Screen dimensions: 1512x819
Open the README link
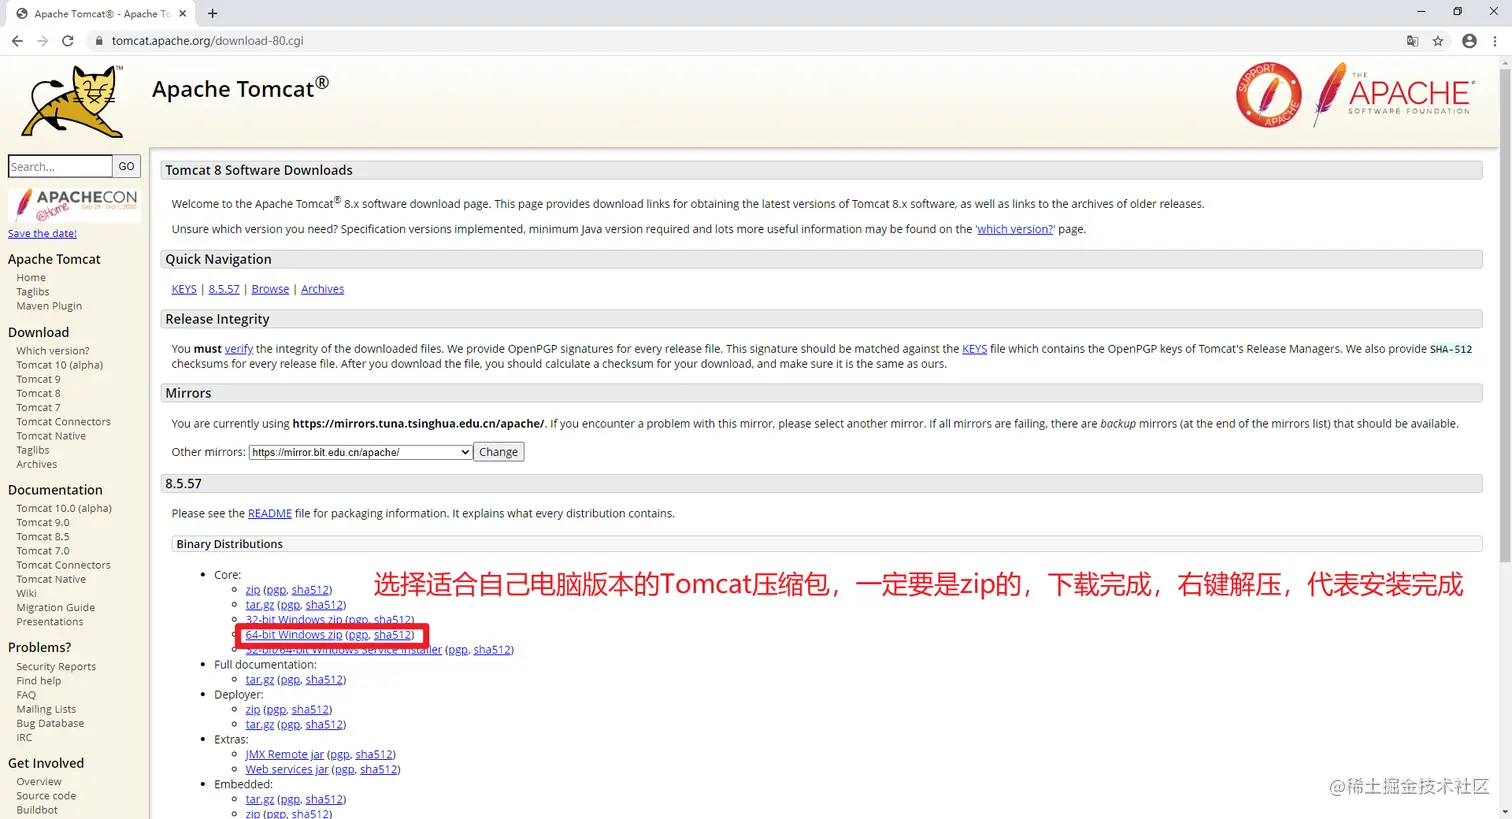coord(270,513)
